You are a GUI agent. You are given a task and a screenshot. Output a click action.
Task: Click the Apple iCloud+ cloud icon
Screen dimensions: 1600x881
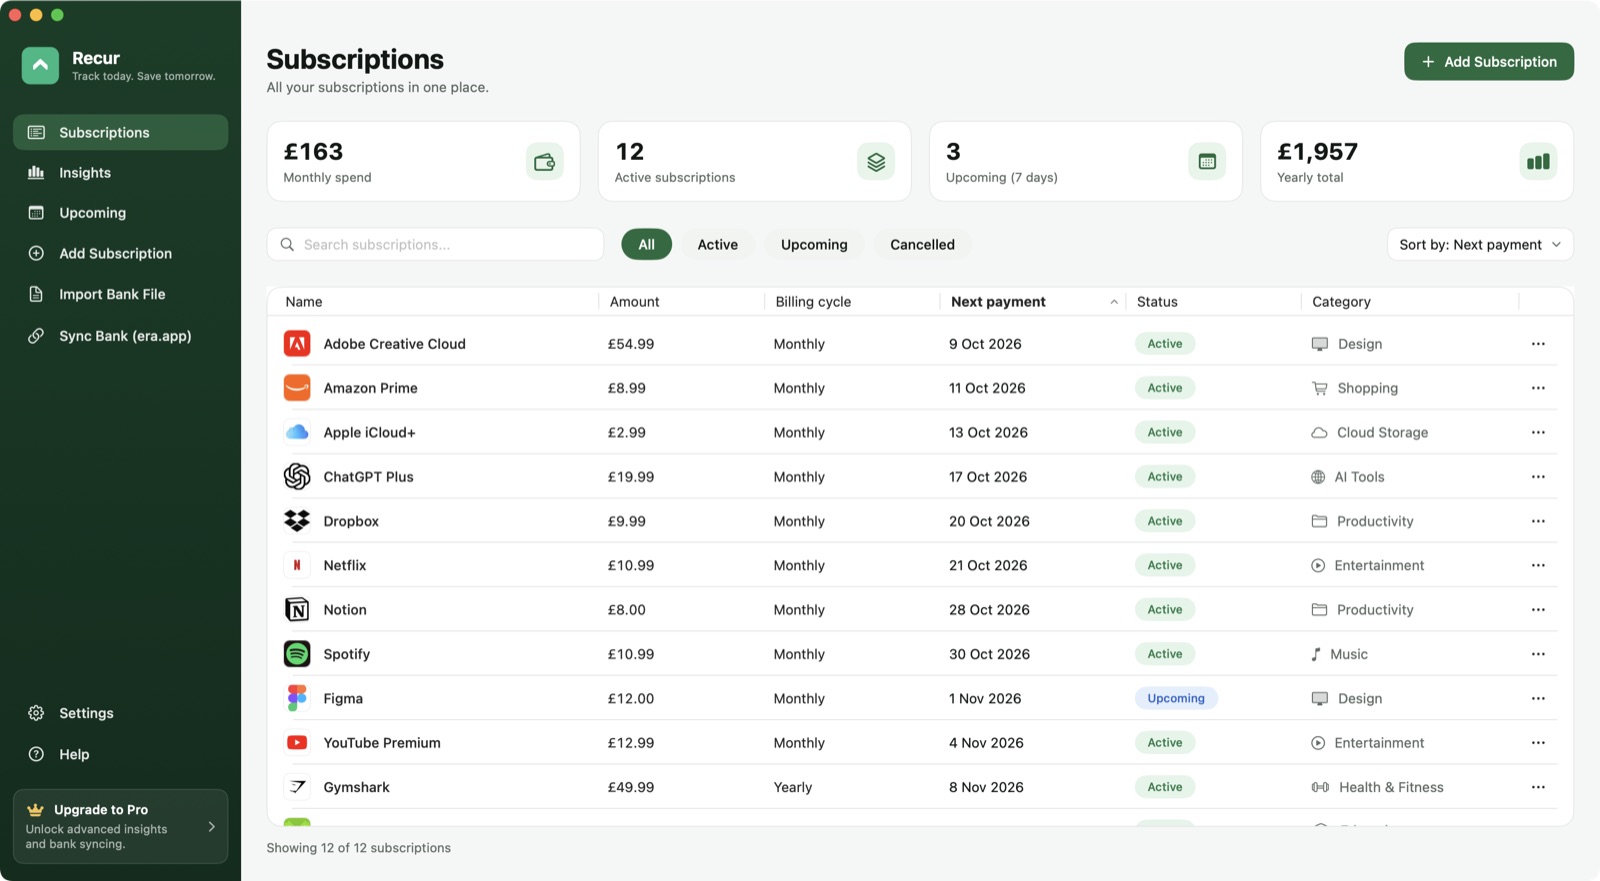click(x=297, y=432)
